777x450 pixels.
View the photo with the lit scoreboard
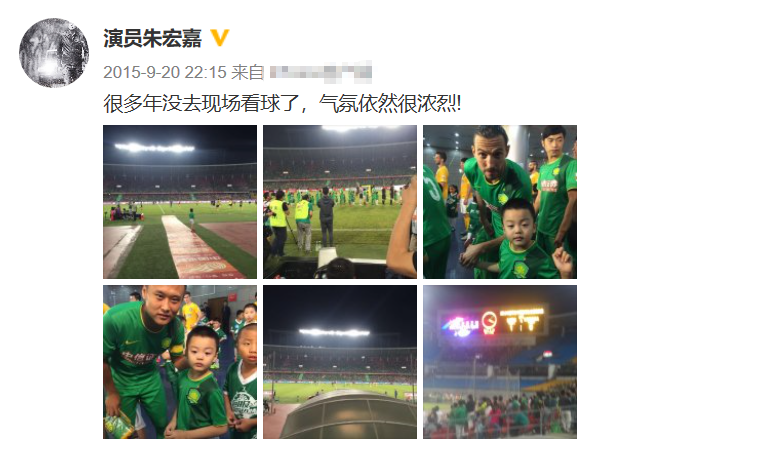click(x=500, y=362)
